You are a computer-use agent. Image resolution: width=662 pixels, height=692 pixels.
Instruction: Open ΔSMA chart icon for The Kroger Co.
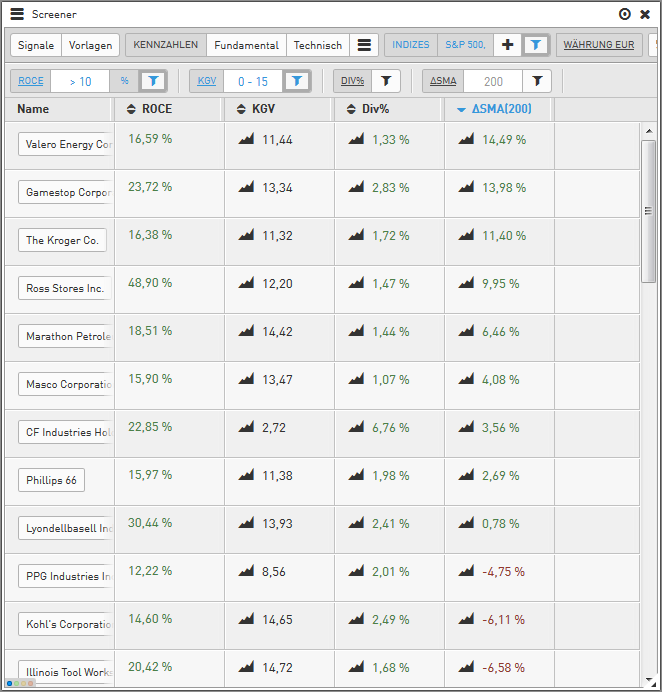pos(466,235)
